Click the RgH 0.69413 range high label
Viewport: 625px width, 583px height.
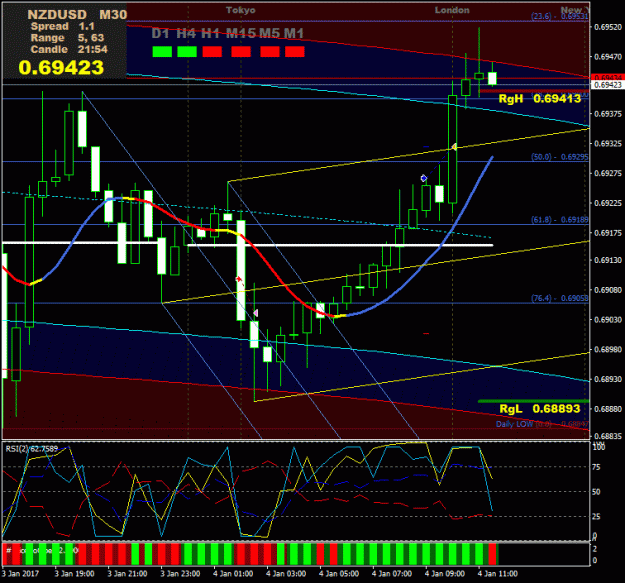pos(540,99)
